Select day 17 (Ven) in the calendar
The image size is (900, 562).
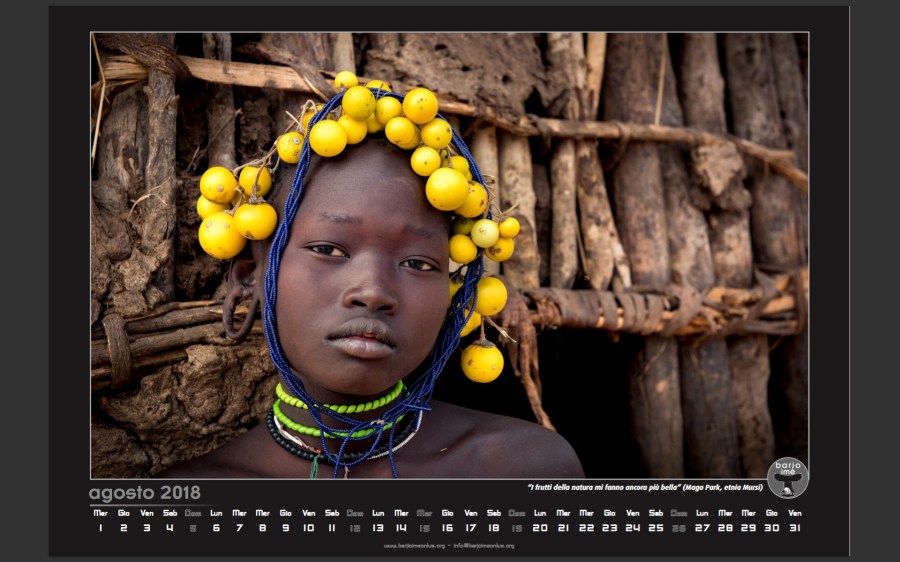point(470,527)
